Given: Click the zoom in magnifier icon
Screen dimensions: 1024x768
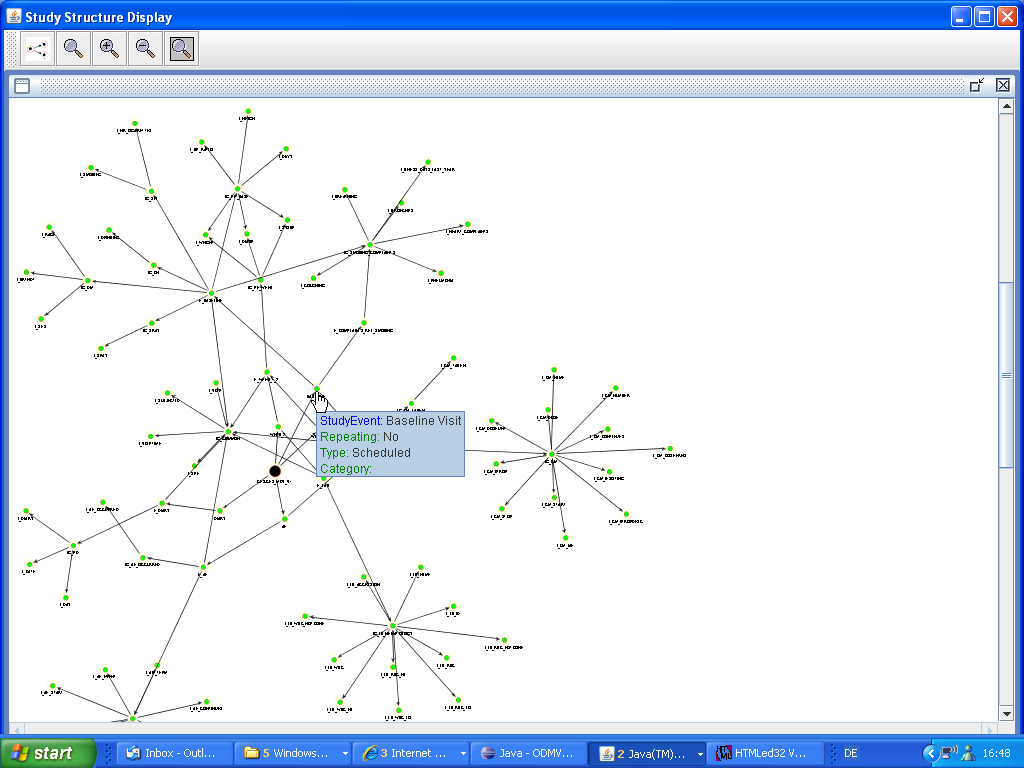Looking at the screenshot, I should 110,48.
